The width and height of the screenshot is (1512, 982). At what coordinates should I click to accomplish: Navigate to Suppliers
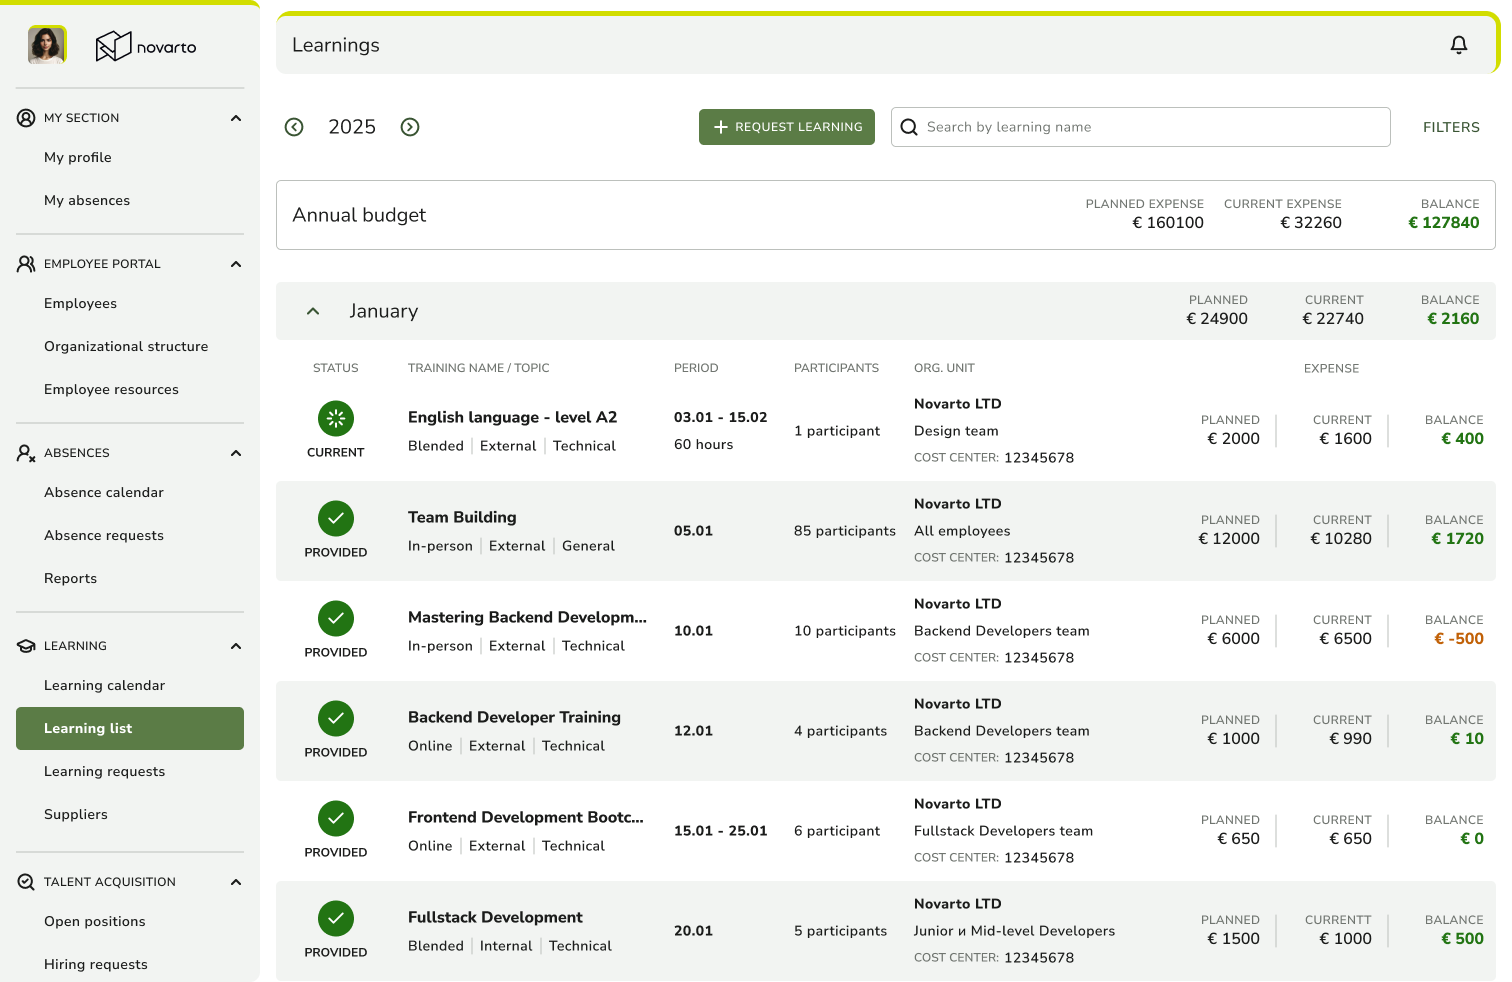point(76,814)
